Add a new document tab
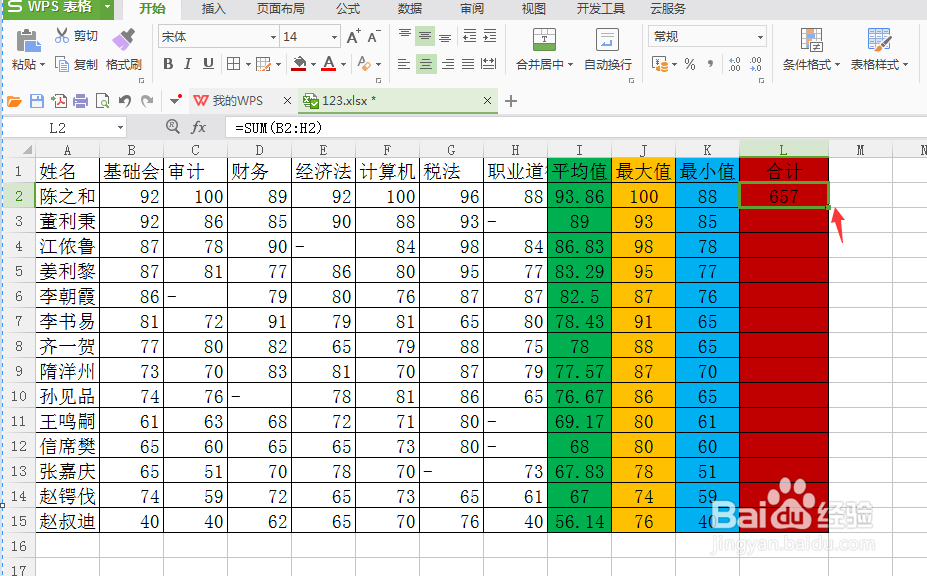 [511, 101]
